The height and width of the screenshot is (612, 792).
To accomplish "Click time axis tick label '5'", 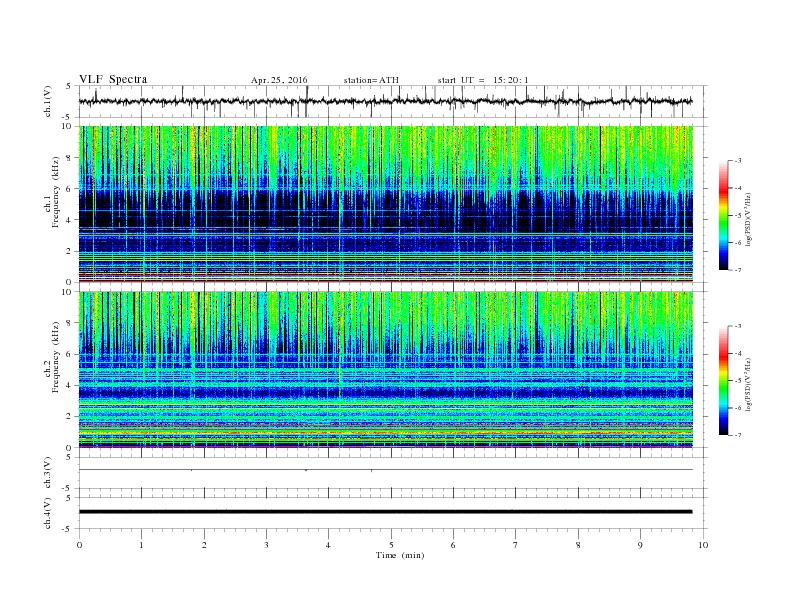I will 391,545.
